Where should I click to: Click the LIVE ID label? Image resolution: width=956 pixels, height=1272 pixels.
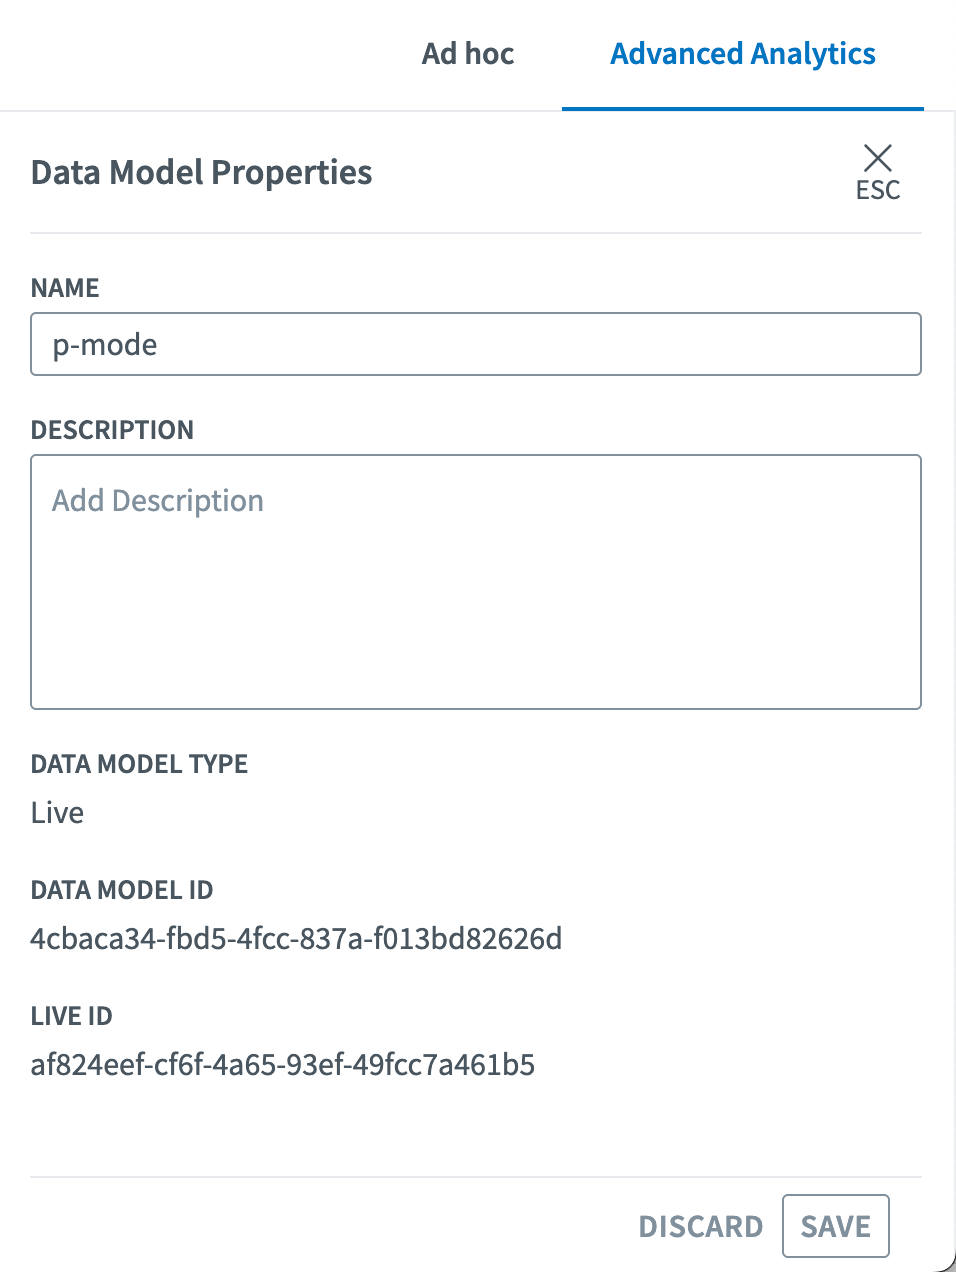point(71,1016)
